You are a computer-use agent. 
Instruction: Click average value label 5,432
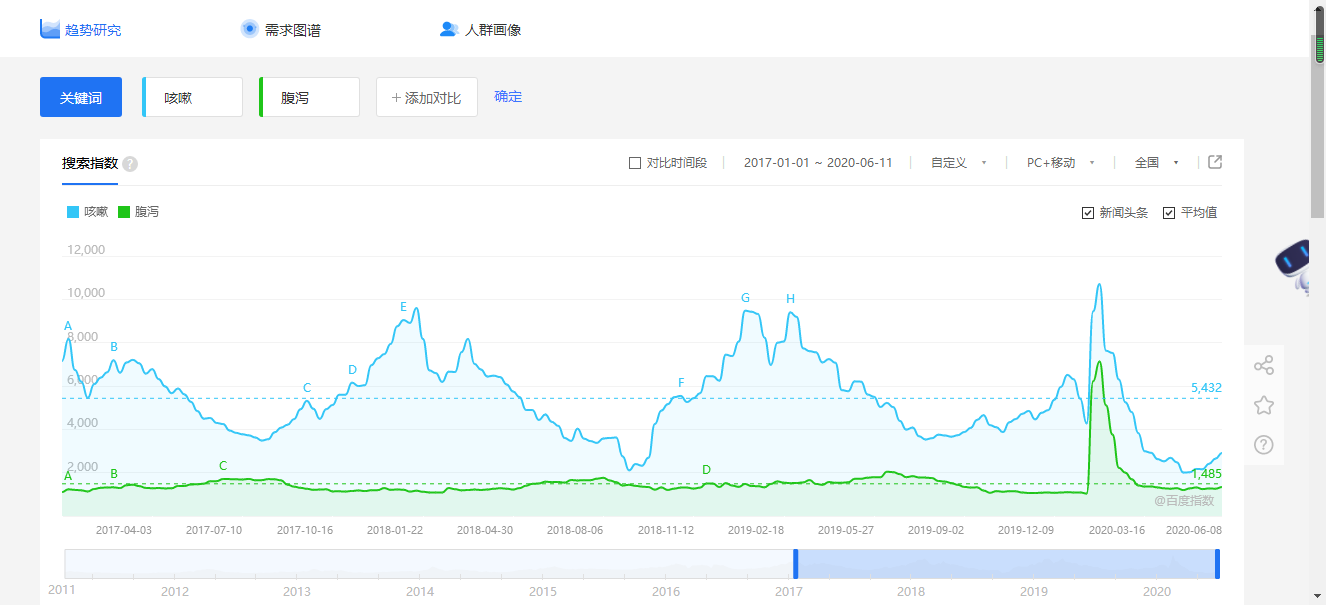click(x=1206, y=388)
